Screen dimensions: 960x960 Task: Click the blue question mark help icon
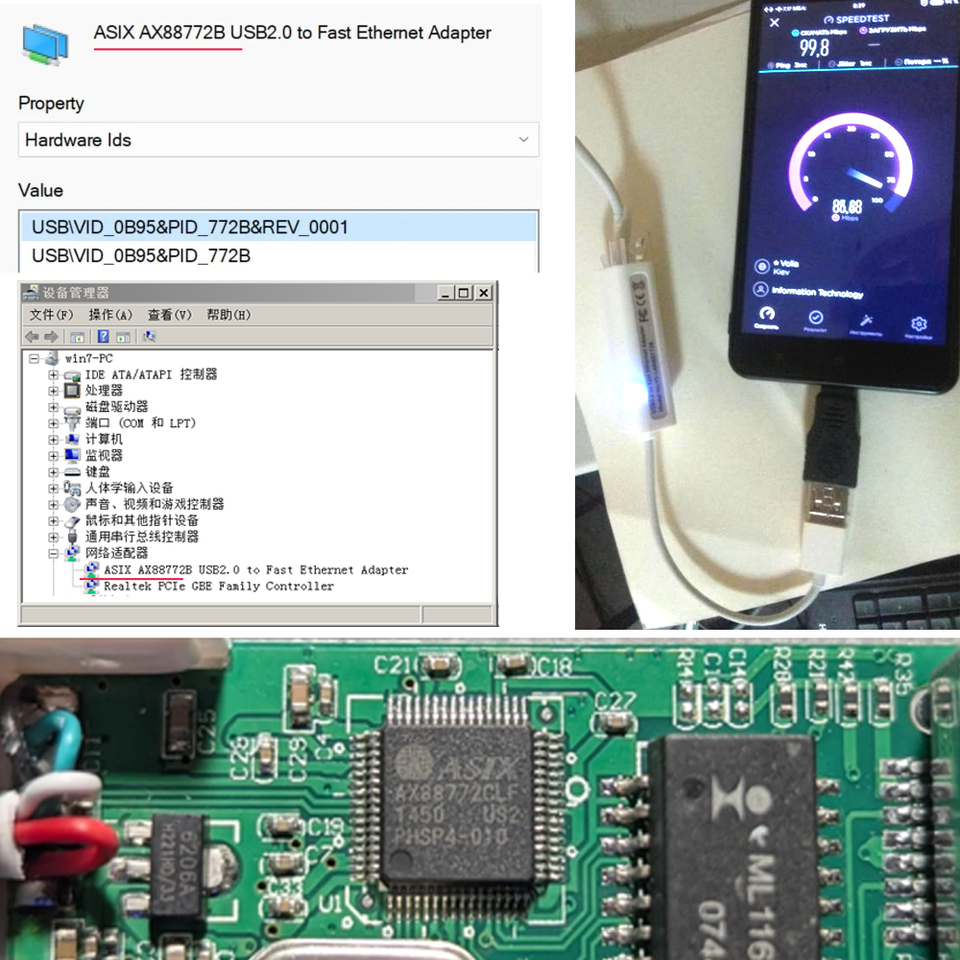click(x=103, y=336)
